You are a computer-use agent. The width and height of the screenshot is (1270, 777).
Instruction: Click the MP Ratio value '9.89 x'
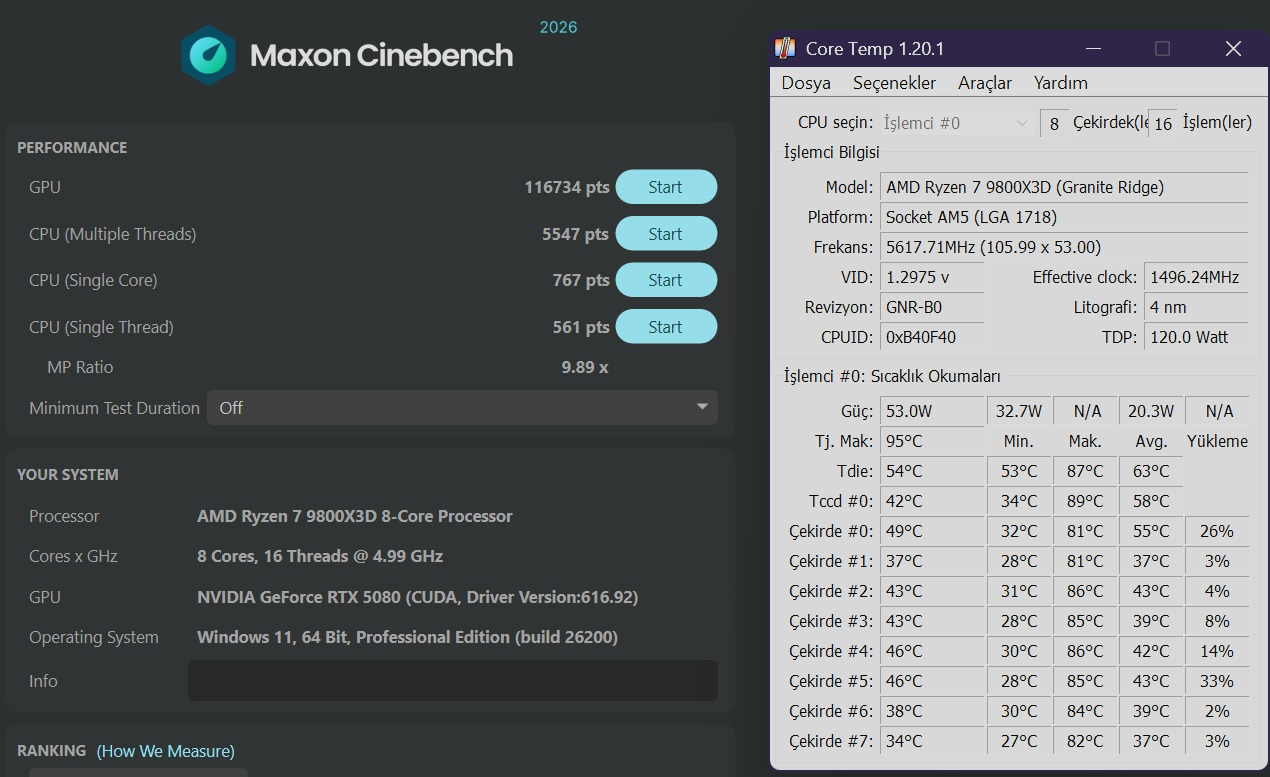585,367
